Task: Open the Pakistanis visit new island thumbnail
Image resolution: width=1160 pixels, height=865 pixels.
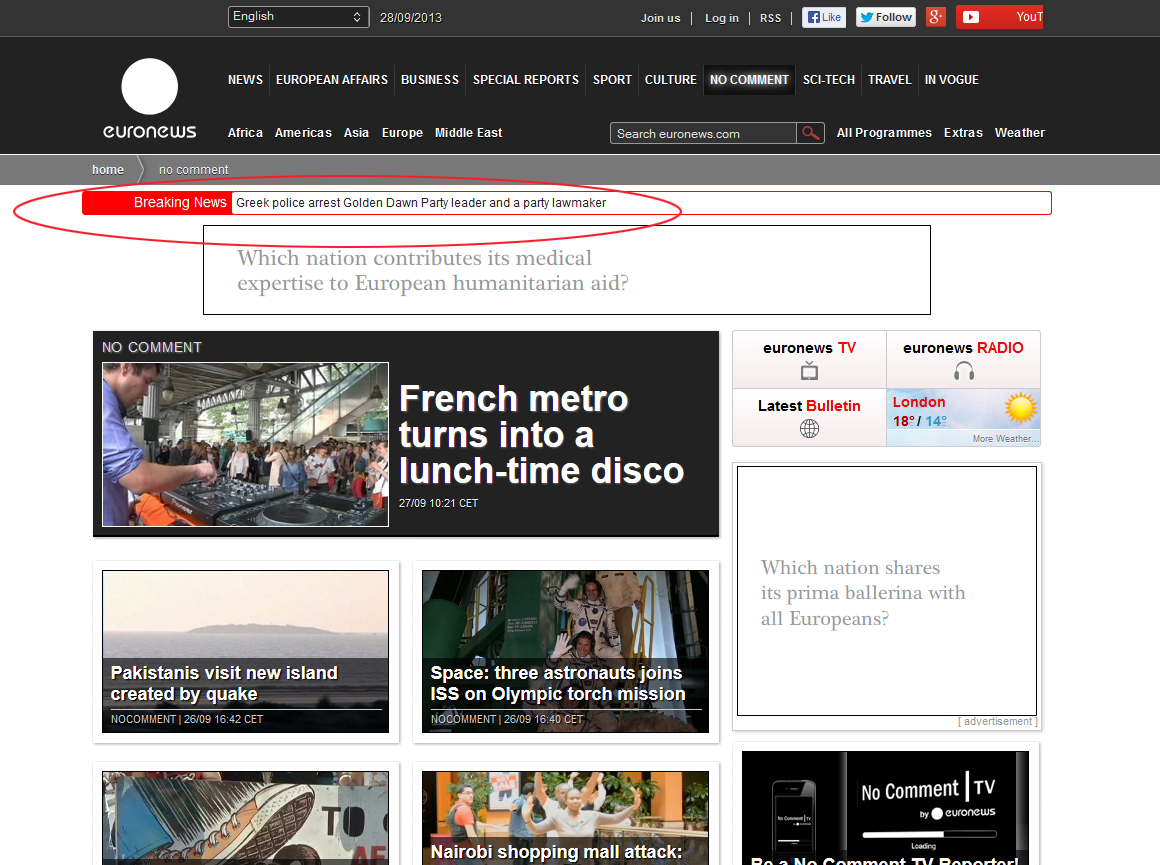Action: [245, 650]
